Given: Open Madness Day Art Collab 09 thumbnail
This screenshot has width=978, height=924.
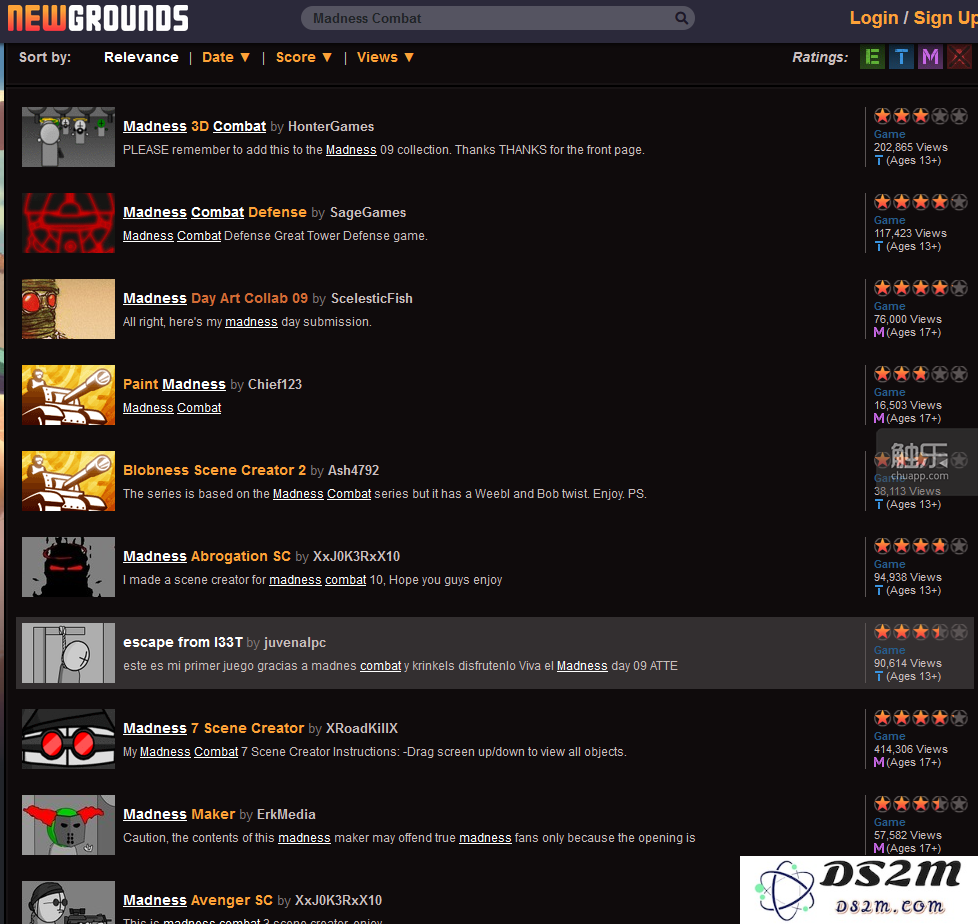Looking at the screenshot, I should [x=69, y=309].
